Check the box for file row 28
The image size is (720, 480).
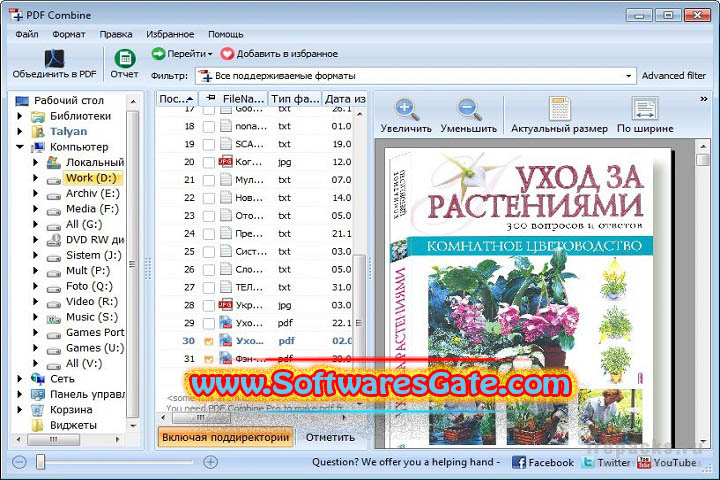[x=209, y=305]
